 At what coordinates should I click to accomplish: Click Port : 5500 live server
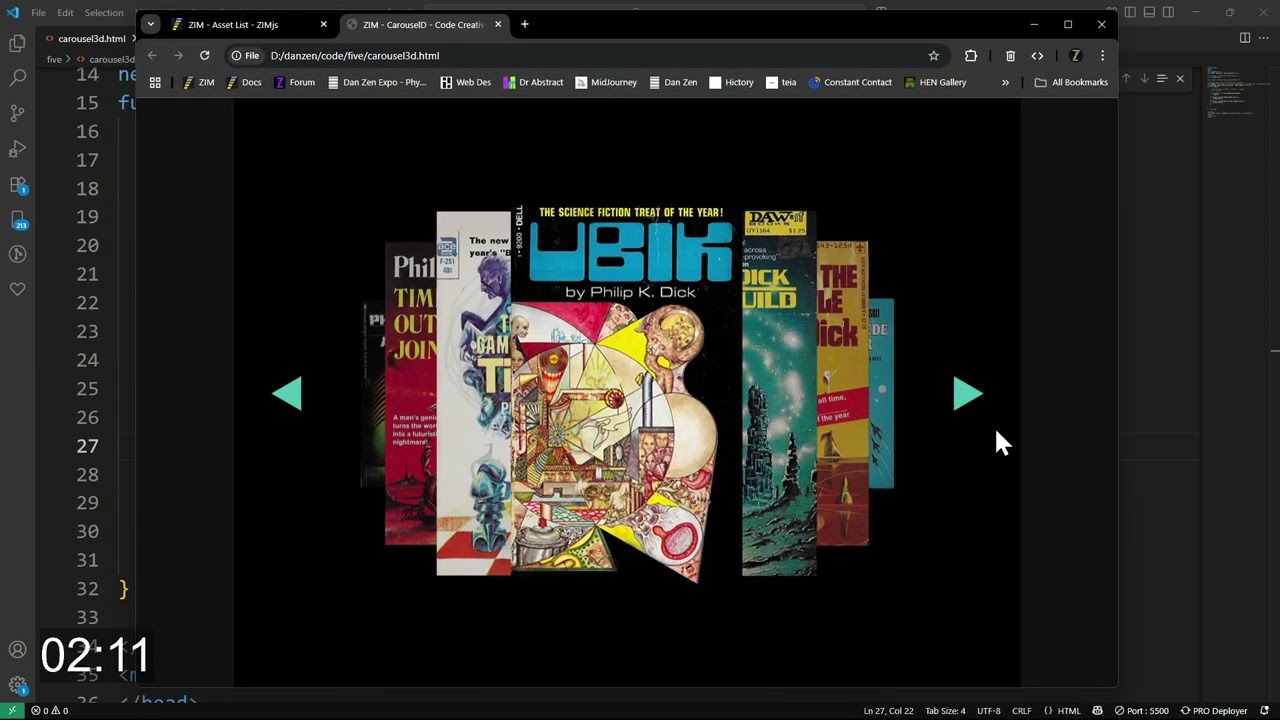point(1141,711)
